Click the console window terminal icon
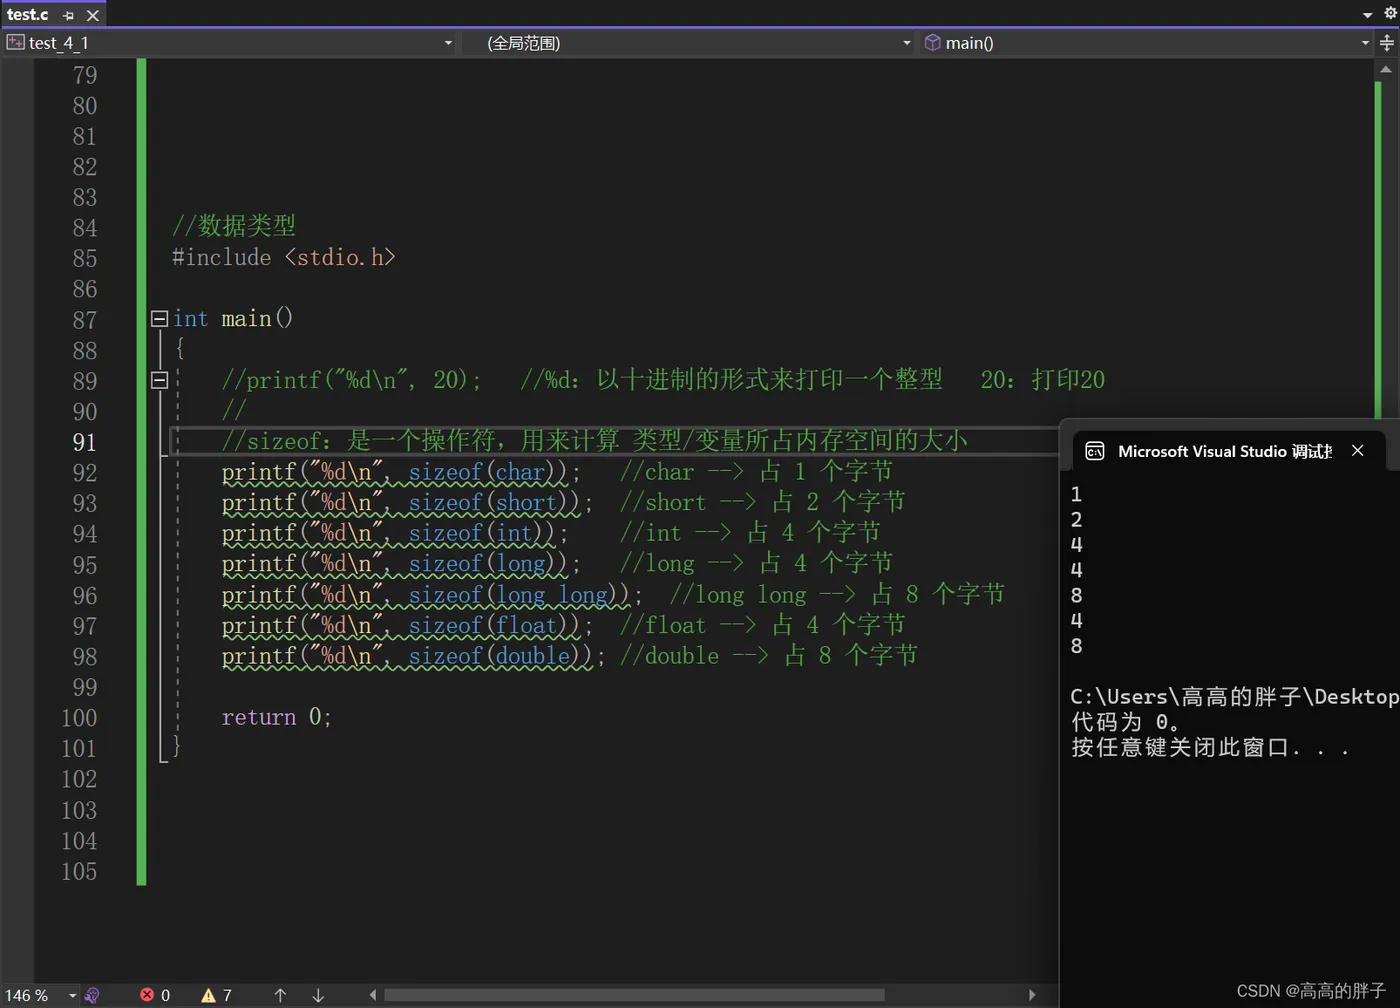 [x=1095, y=451]
